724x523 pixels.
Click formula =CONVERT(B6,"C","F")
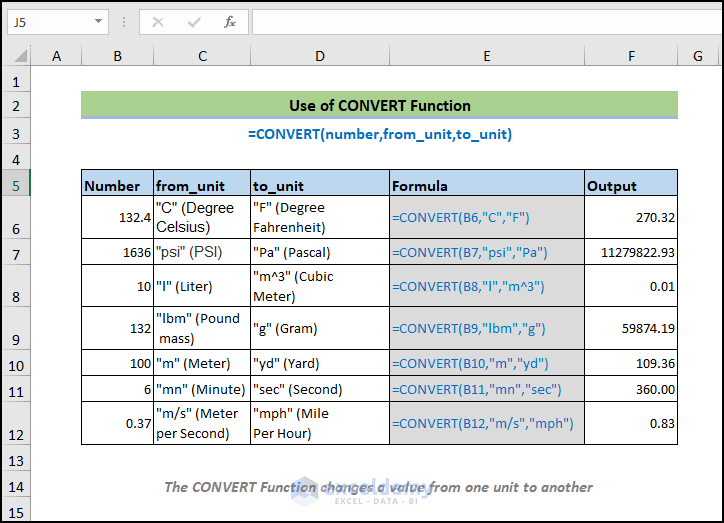click(487, 217)
